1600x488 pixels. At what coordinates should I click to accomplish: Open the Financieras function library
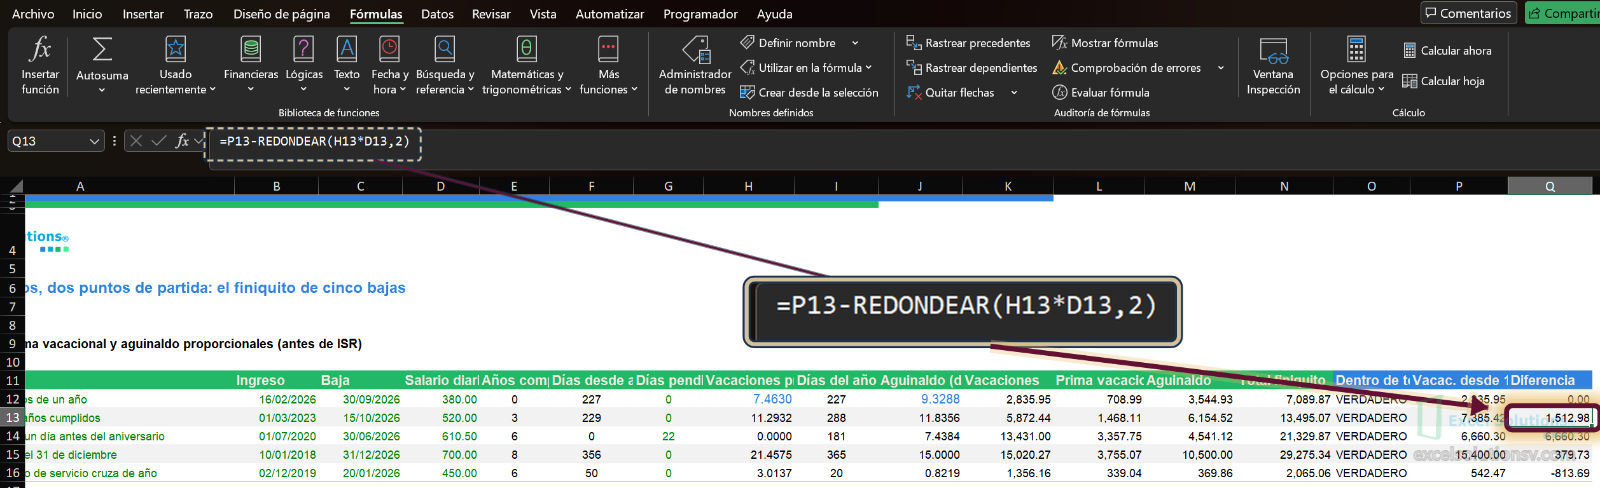tap(251, 66)
